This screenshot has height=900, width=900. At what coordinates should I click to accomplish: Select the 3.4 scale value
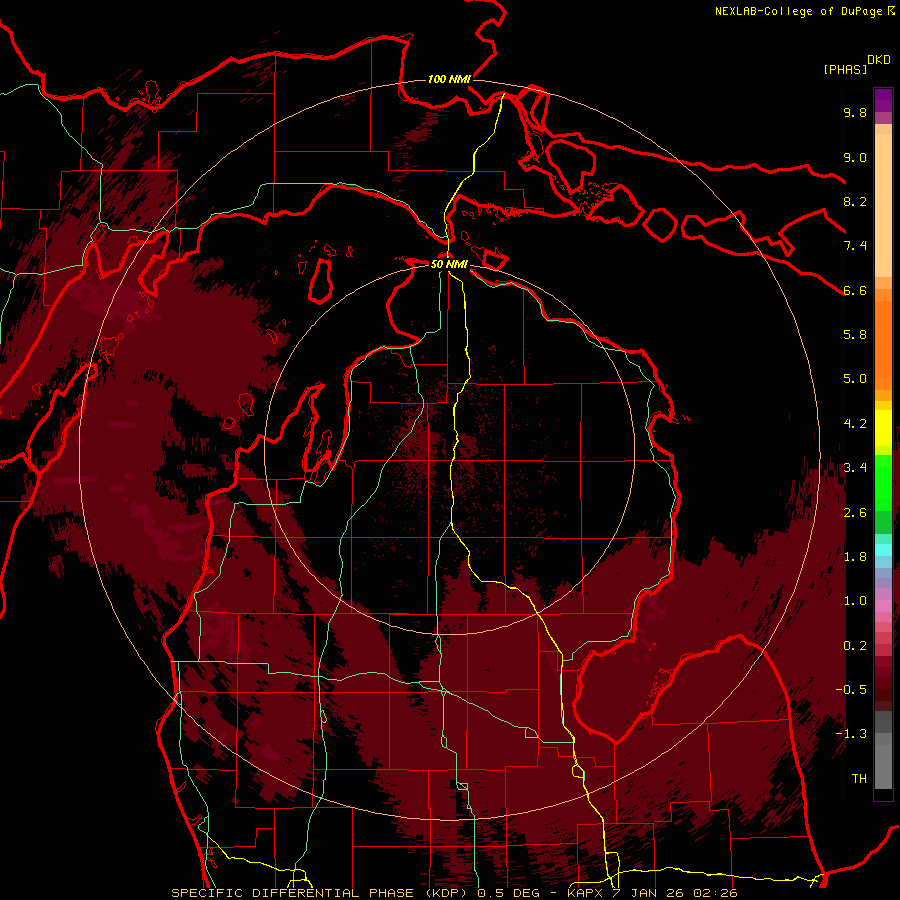(x=855, y=468)
